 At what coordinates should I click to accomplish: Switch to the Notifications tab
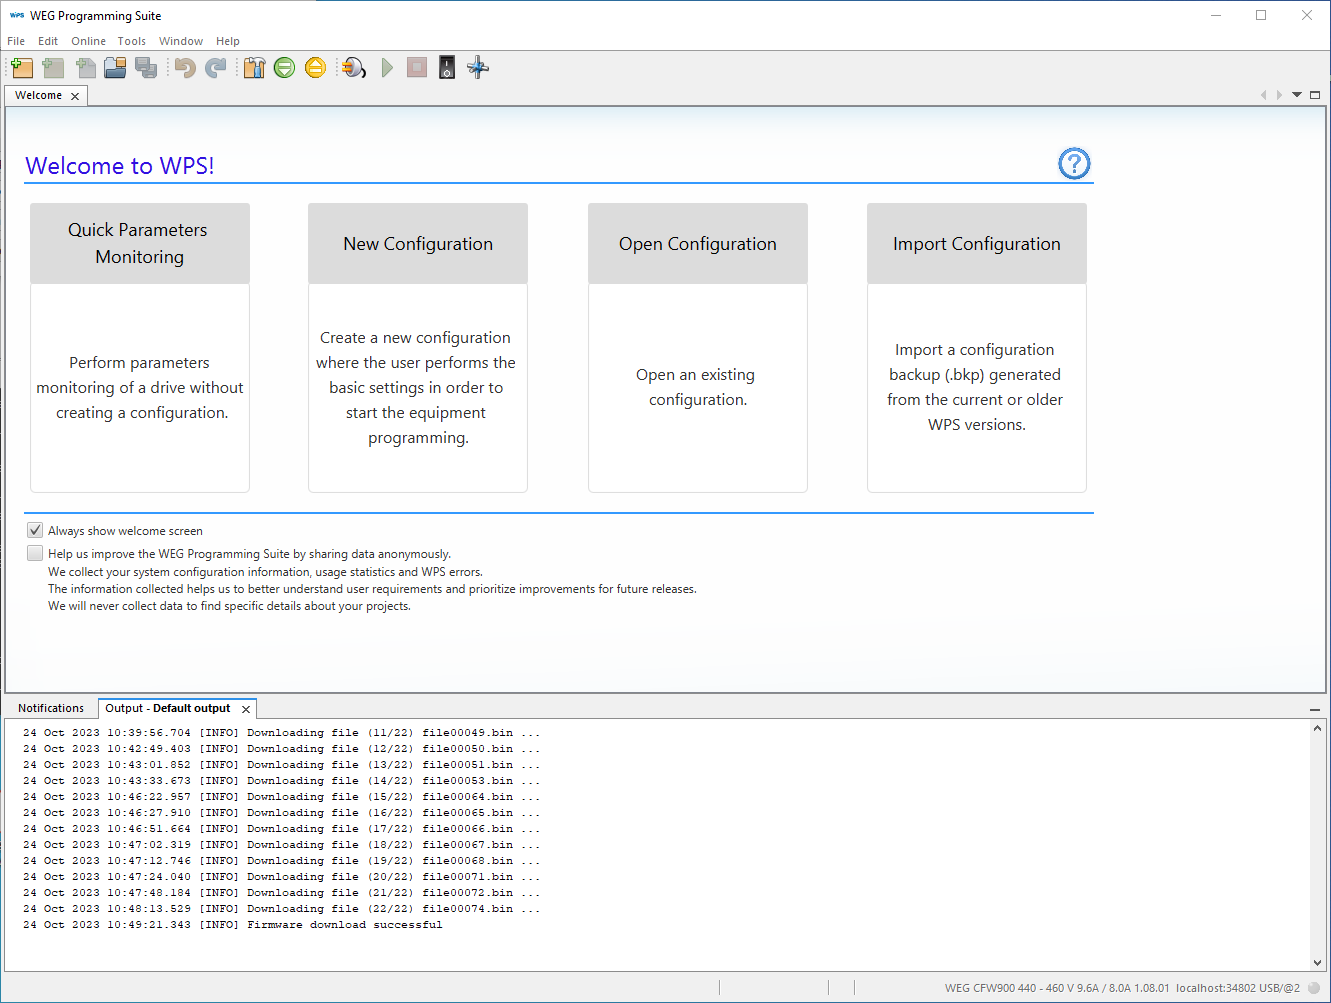(x=51, y=708)
